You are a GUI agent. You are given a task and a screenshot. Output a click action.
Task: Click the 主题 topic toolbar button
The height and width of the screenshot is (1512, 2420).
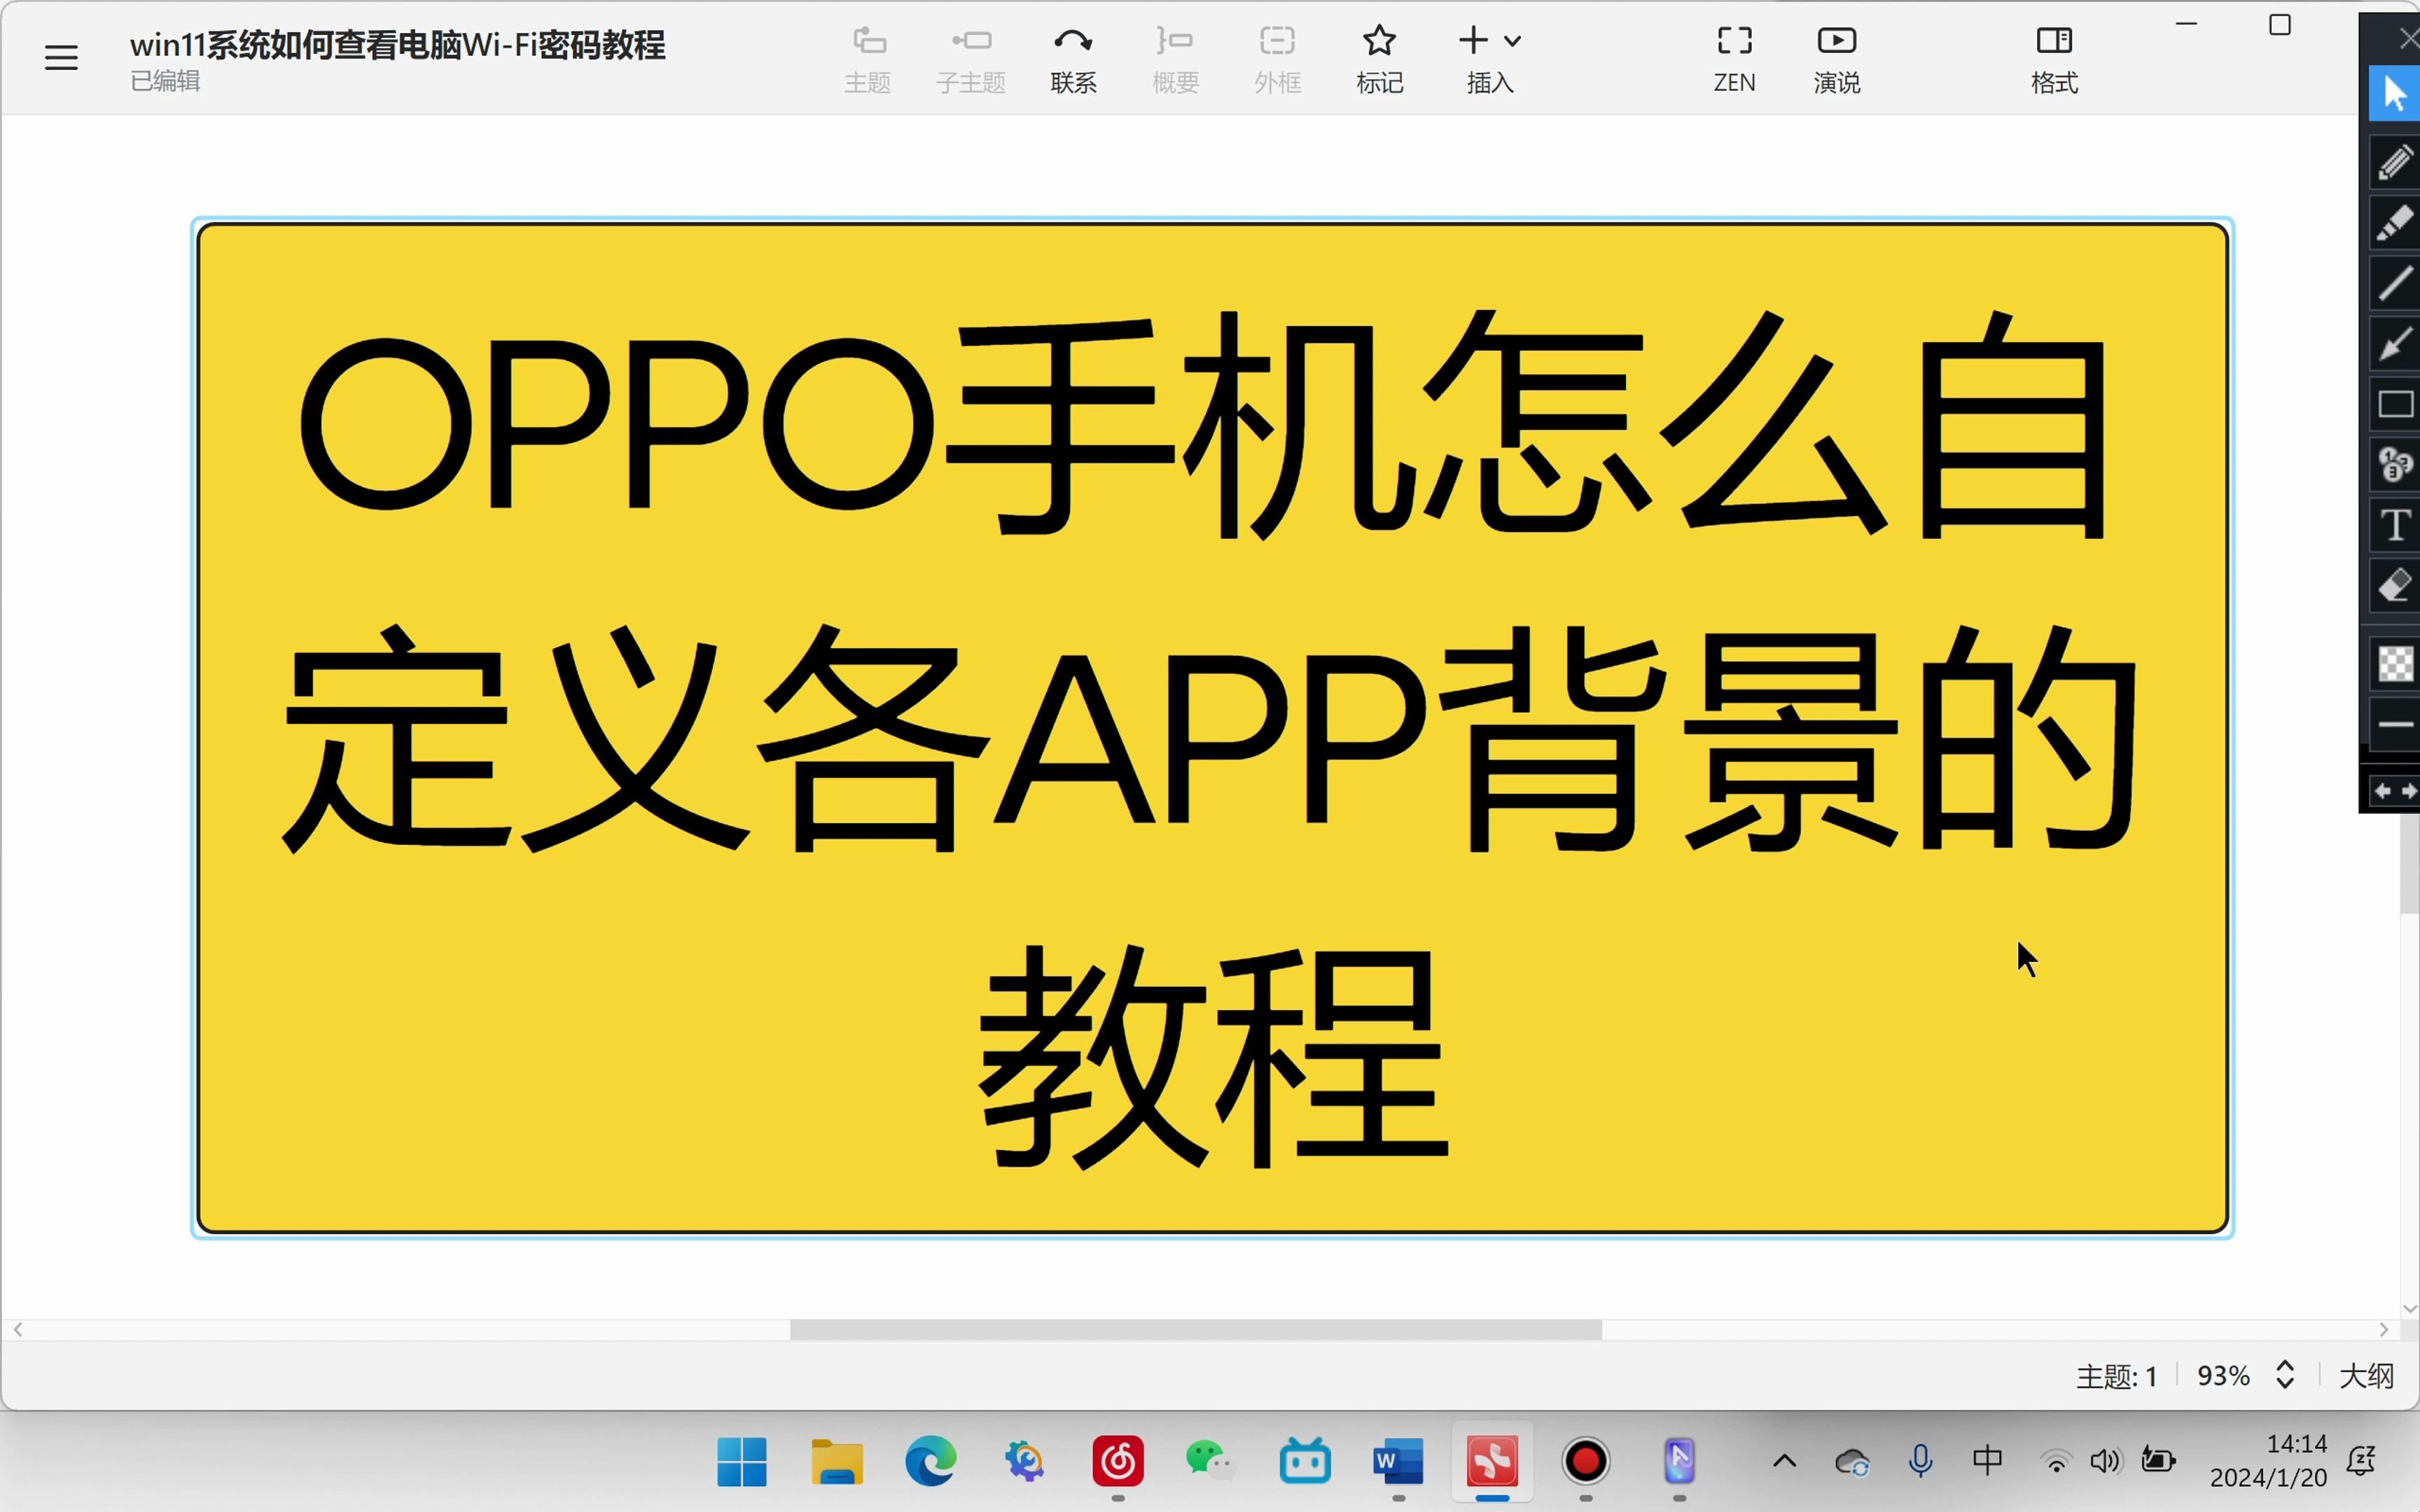pos(868,60)
